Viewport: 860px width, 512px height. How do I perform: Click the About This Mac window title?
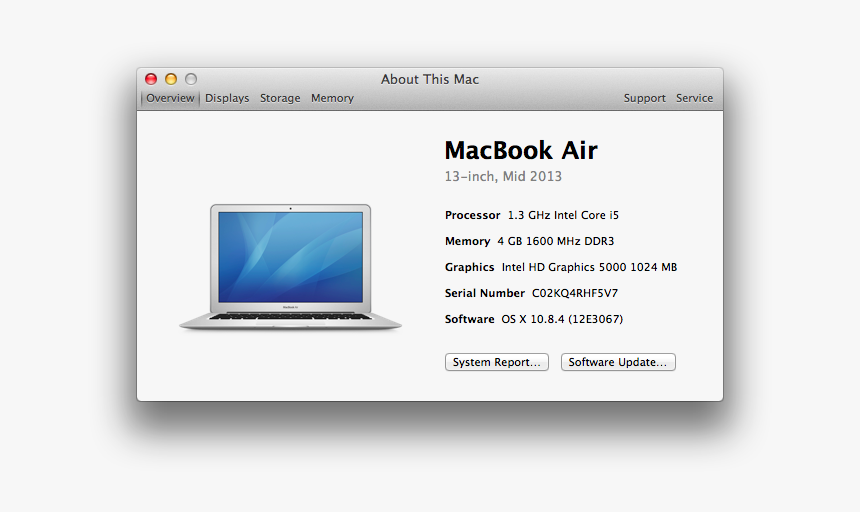[x=430, y=79]
